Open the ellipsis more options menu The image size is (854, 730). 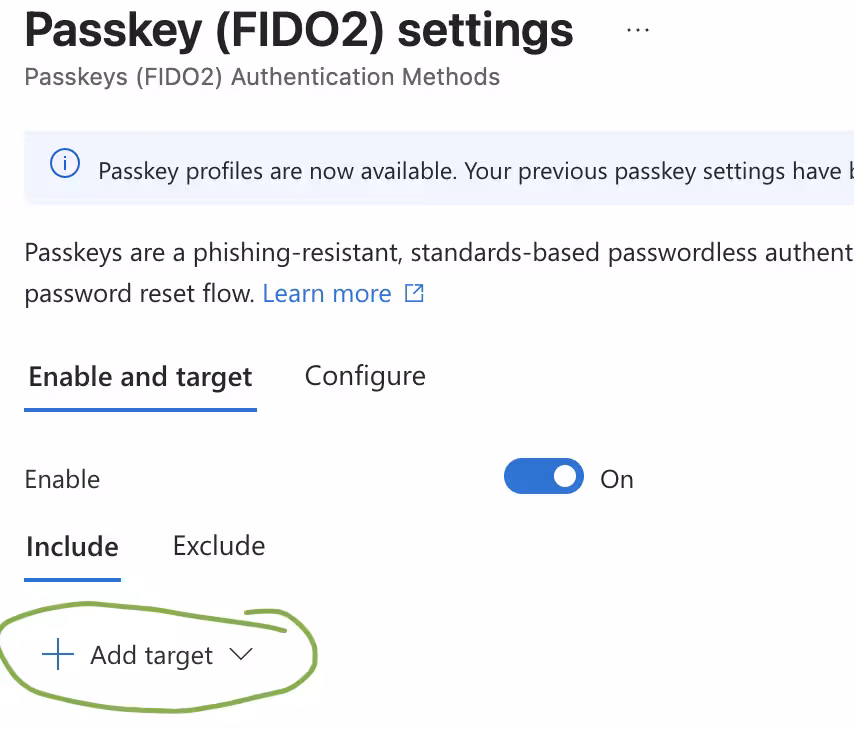[x=638, y=31]
